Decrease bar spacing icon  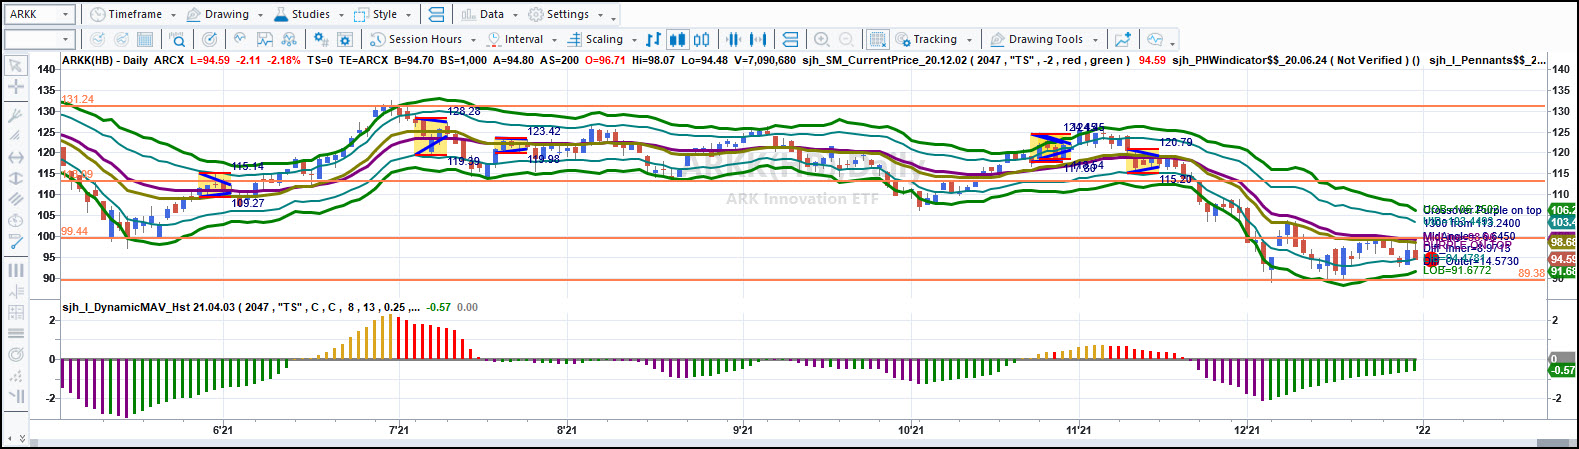734,39
